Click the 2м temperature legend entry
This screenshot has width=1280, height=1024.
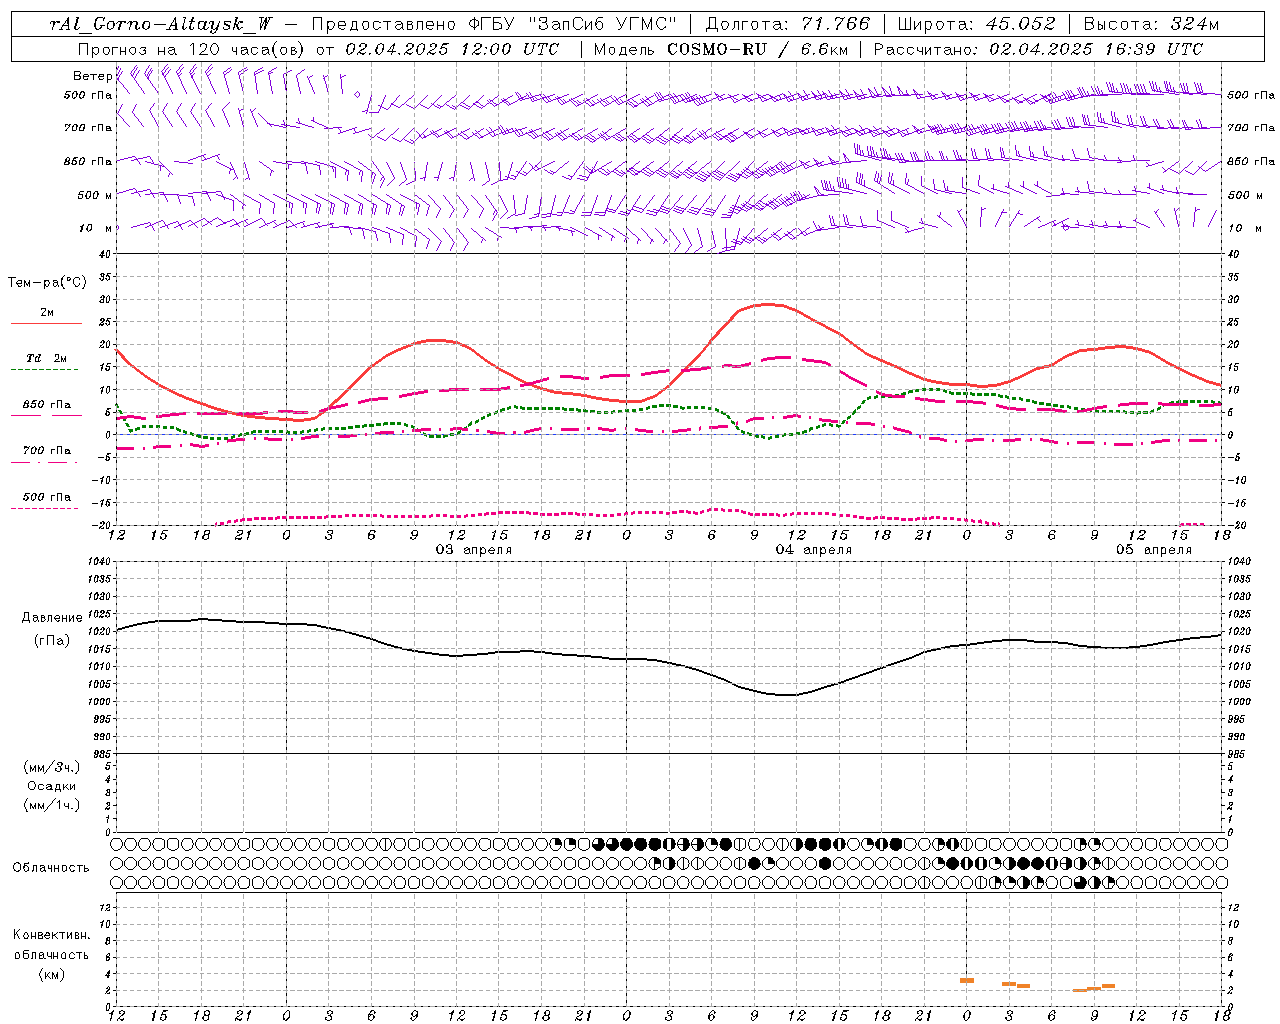(x=47, y=313)
